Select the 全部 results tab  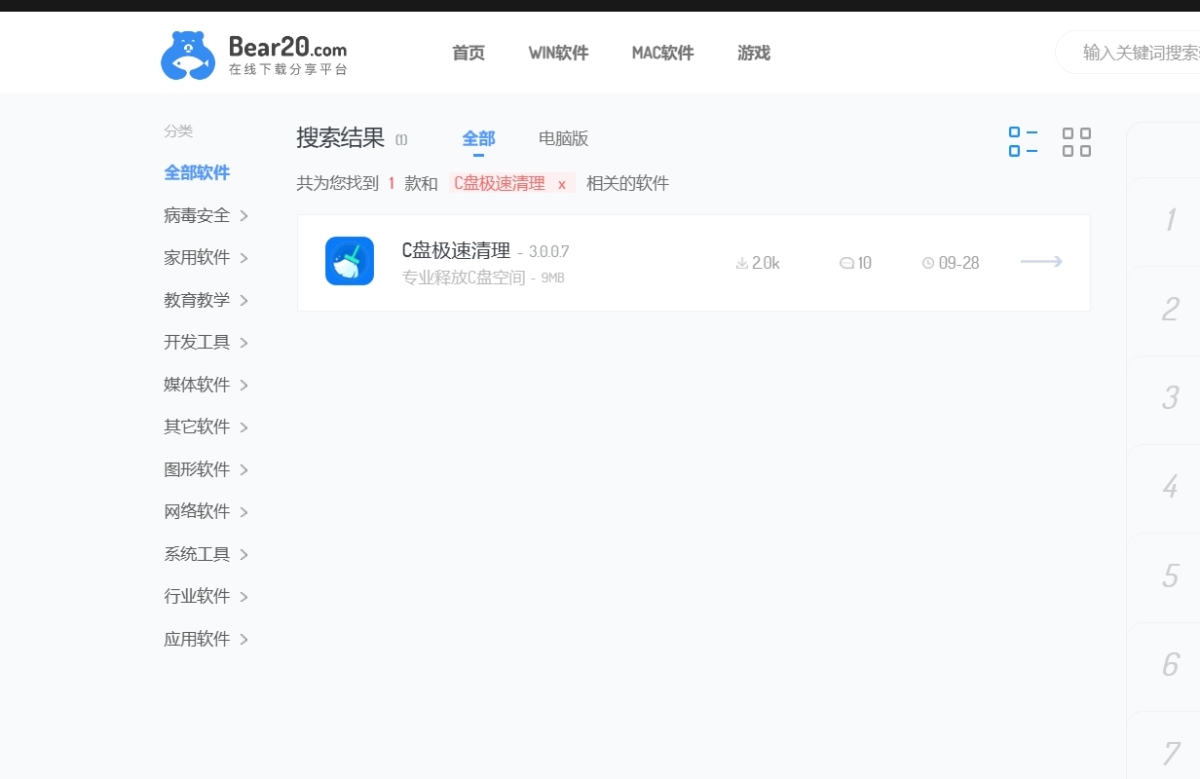(x=479, y=139)
